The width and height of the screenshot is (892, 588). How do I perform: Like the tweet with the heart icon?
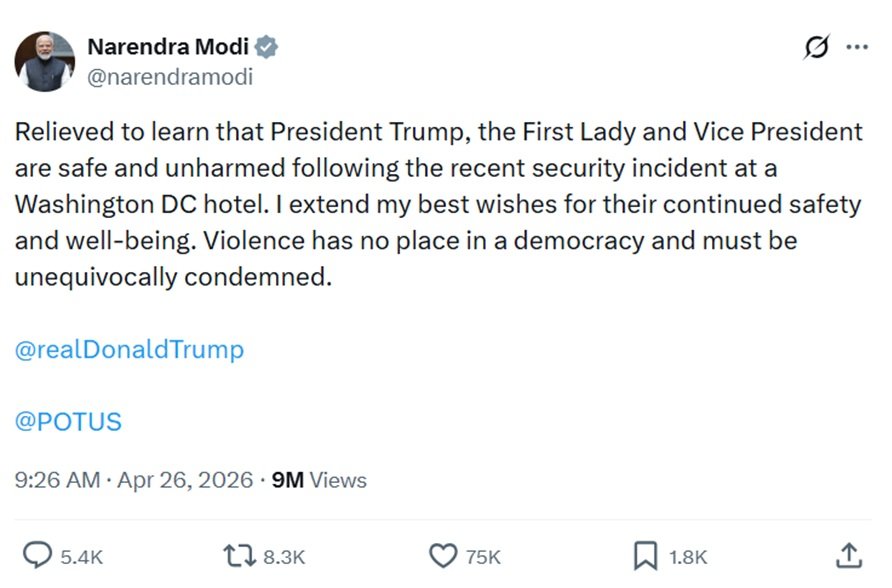pyautogui.click(x=442, y=555)
